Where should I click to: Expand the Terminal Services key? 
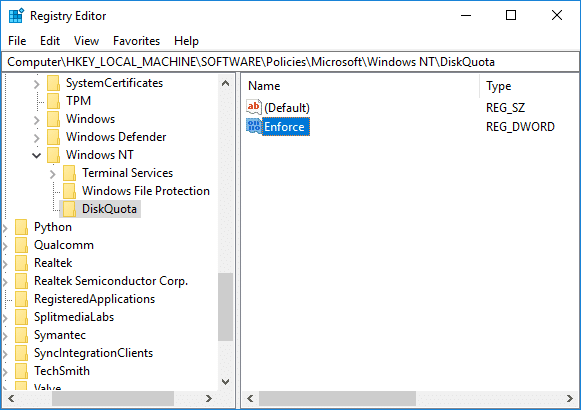(53, 173)
